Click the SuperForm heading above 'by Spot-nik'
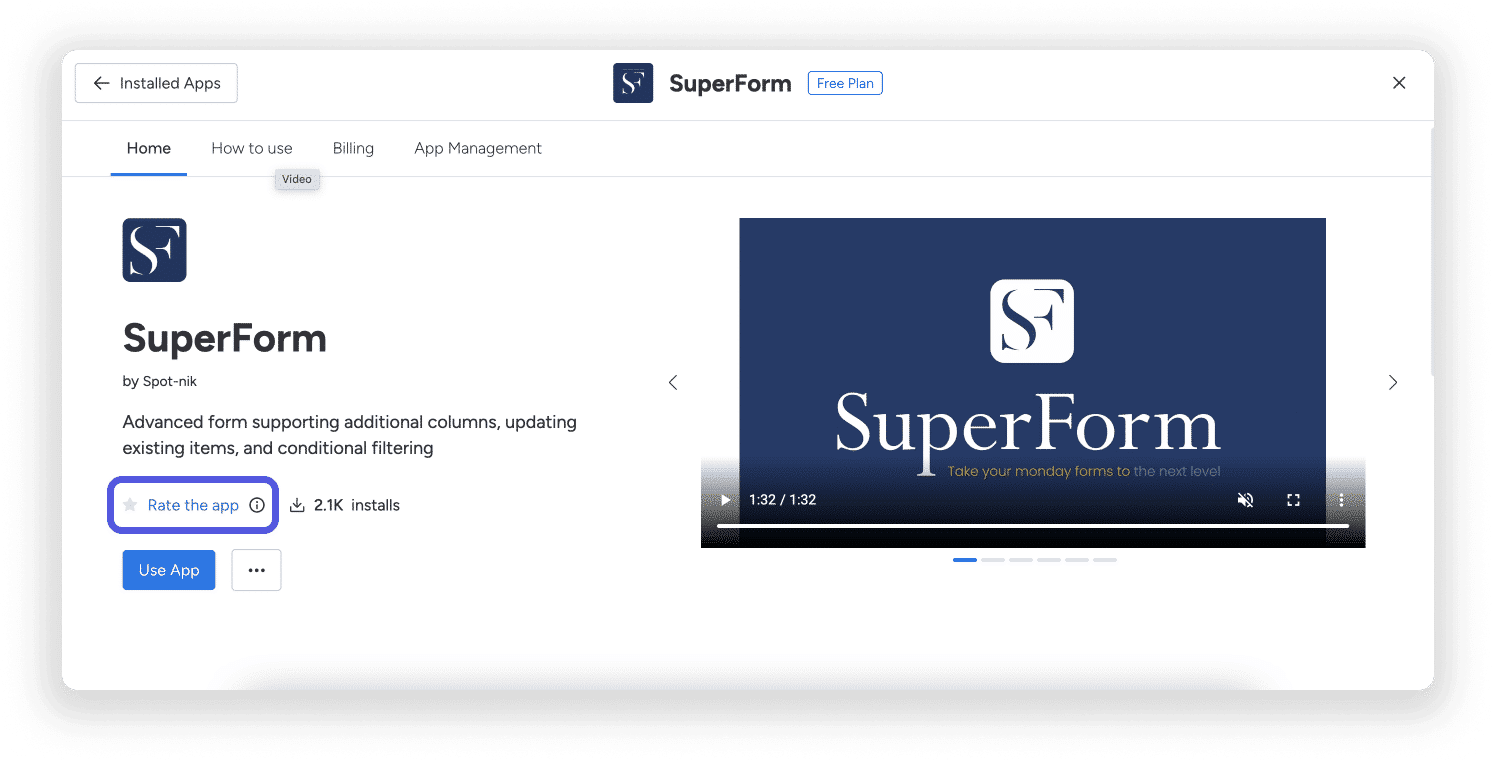The height and width of the screenshot is (760, 1492). tap(225, 339)
